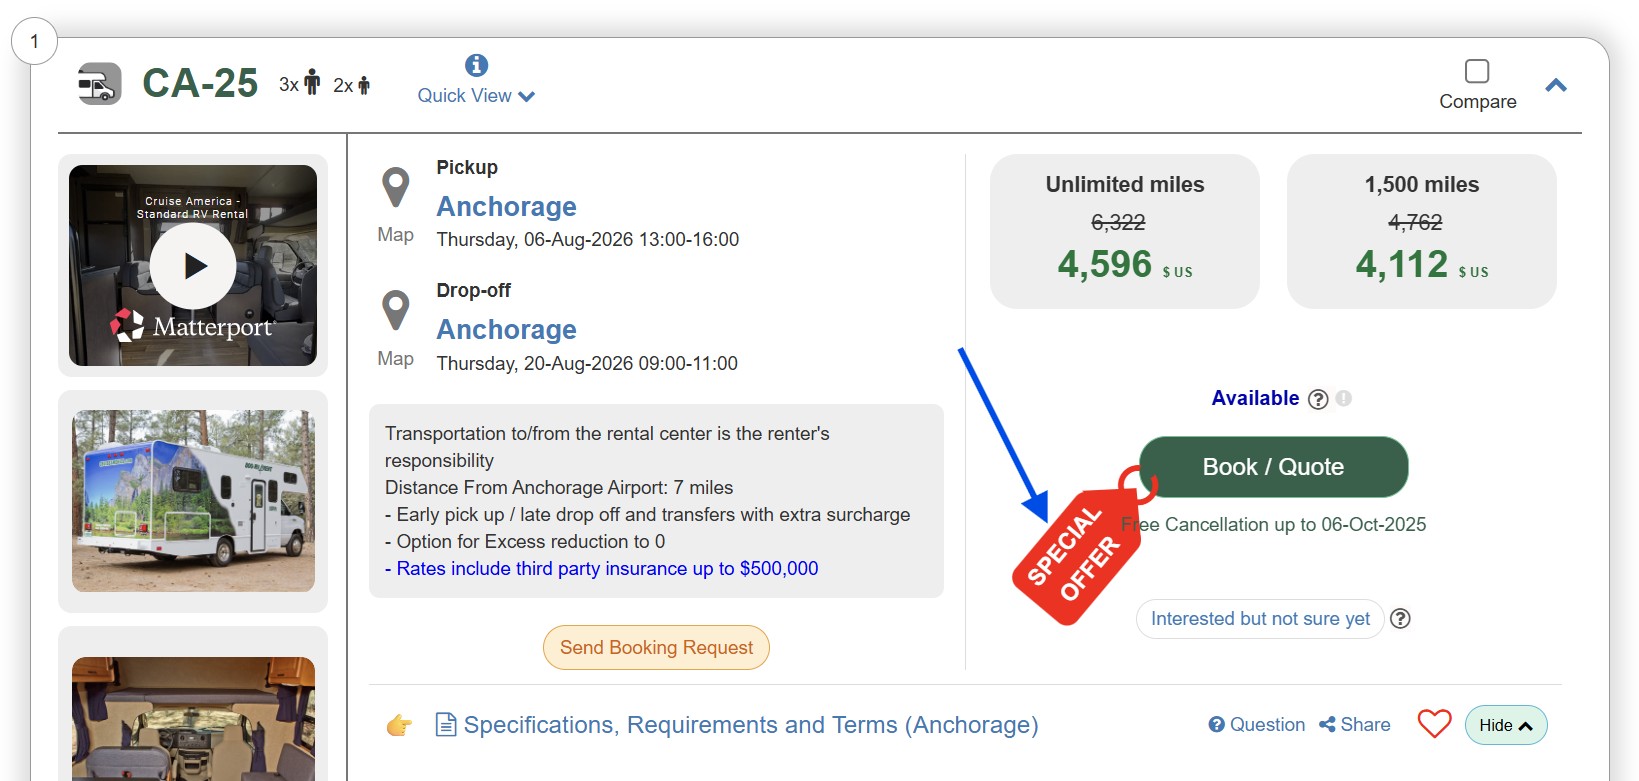Screen dimensions: 1639x781
Task: Tick the Compare checkbox
Action: [x=1476, y=71]
